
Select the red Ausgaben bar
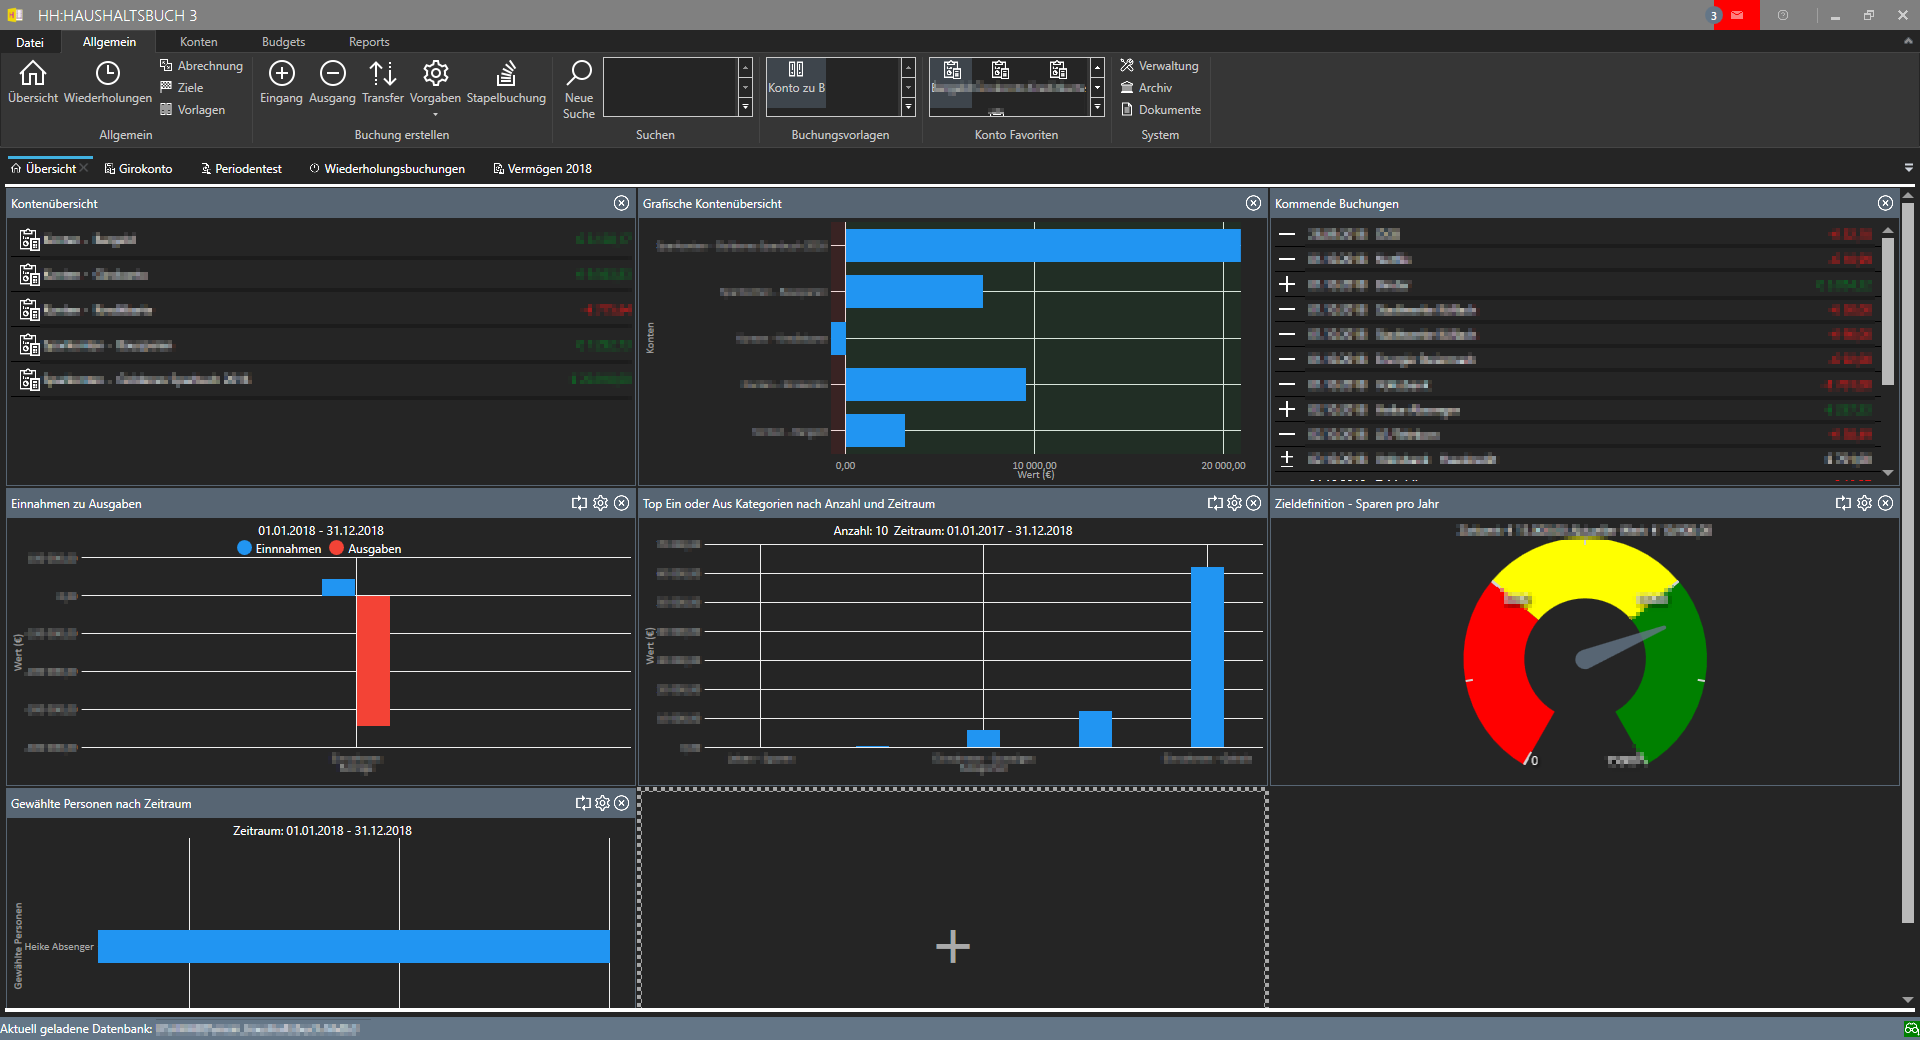point(373,660)
